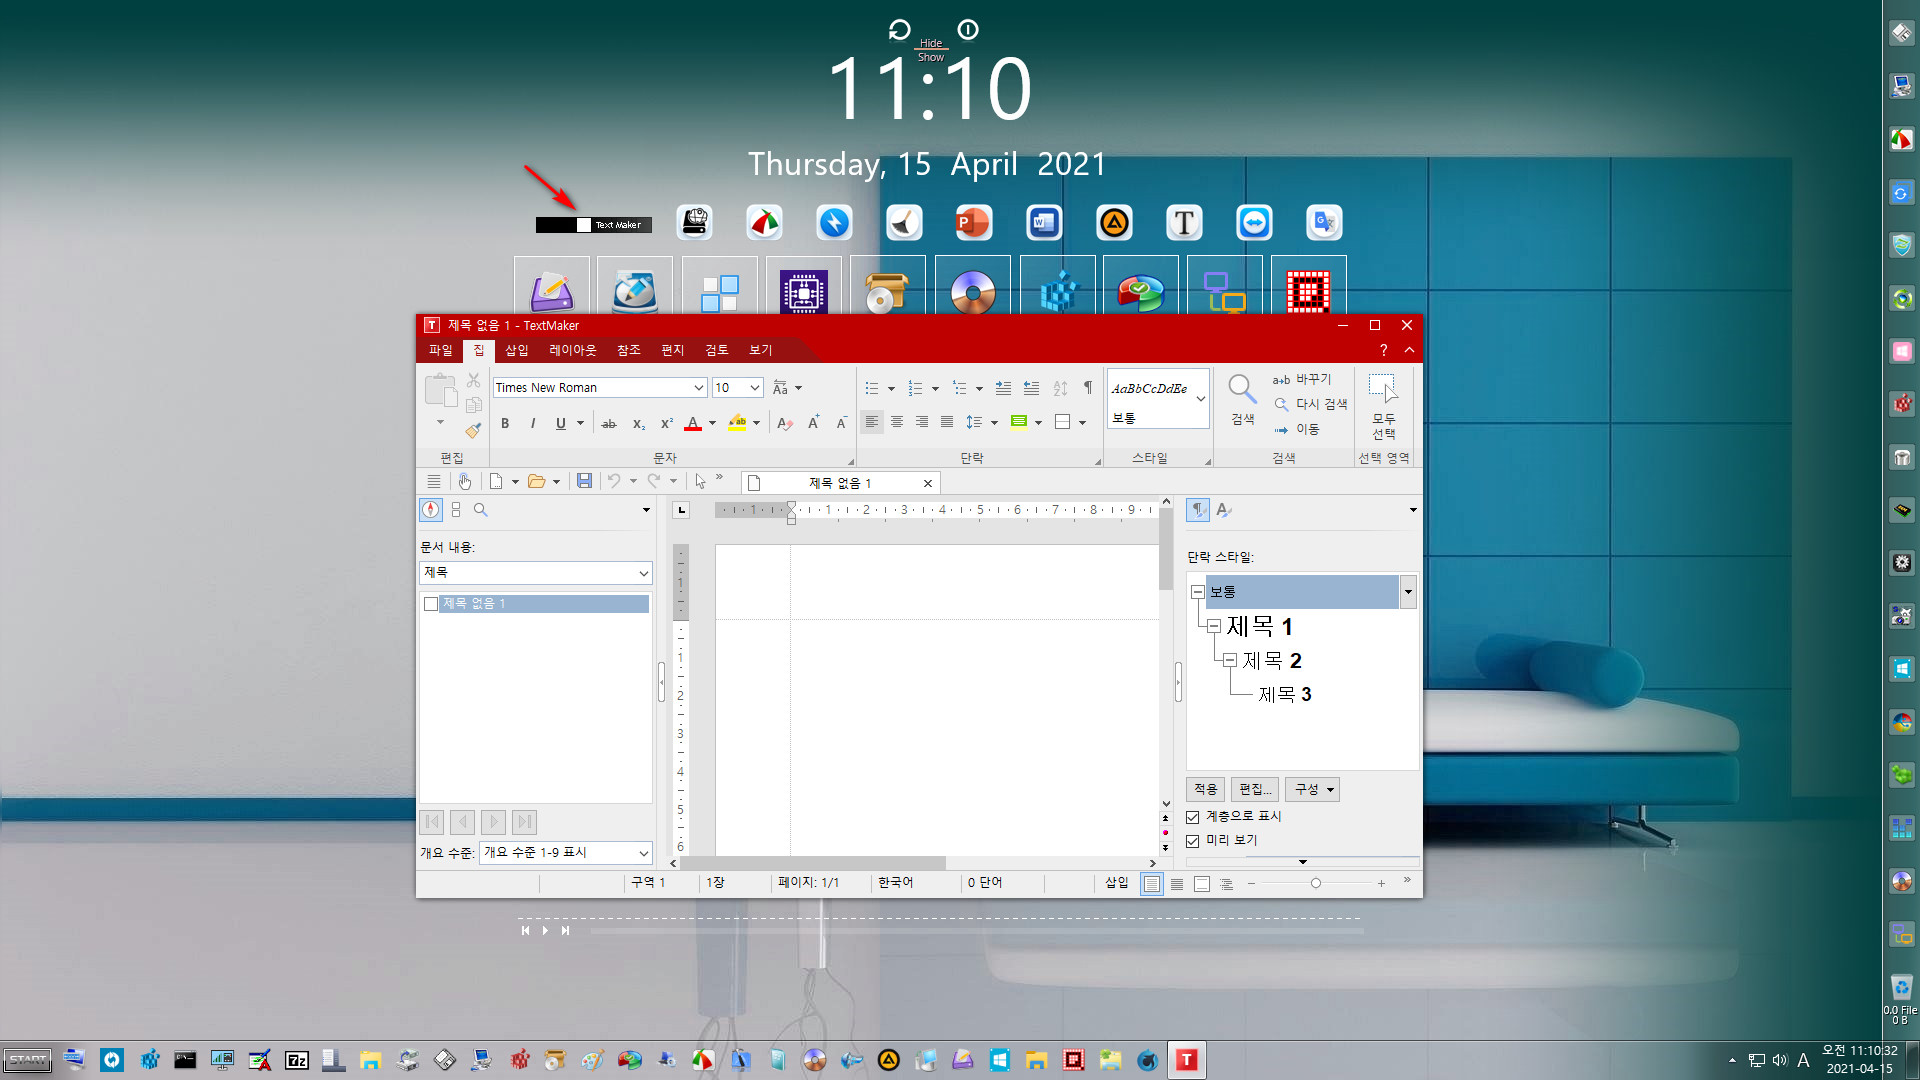The height and width of the screenshot is (1080, 1920).
Task: Open outline level dropdown 개요 수준 1-9 표시
Action: (x=566, y=853)
